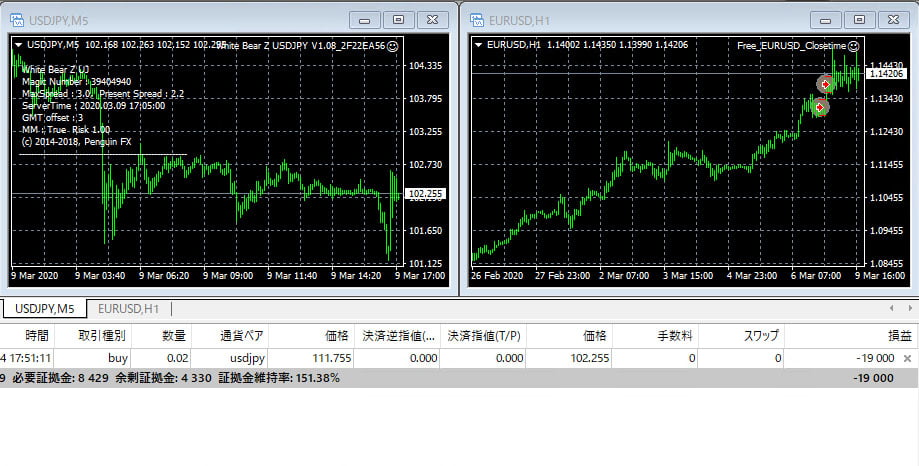
Task: Restore the USDJPY,M5 chart window
Action: [399, 19]
